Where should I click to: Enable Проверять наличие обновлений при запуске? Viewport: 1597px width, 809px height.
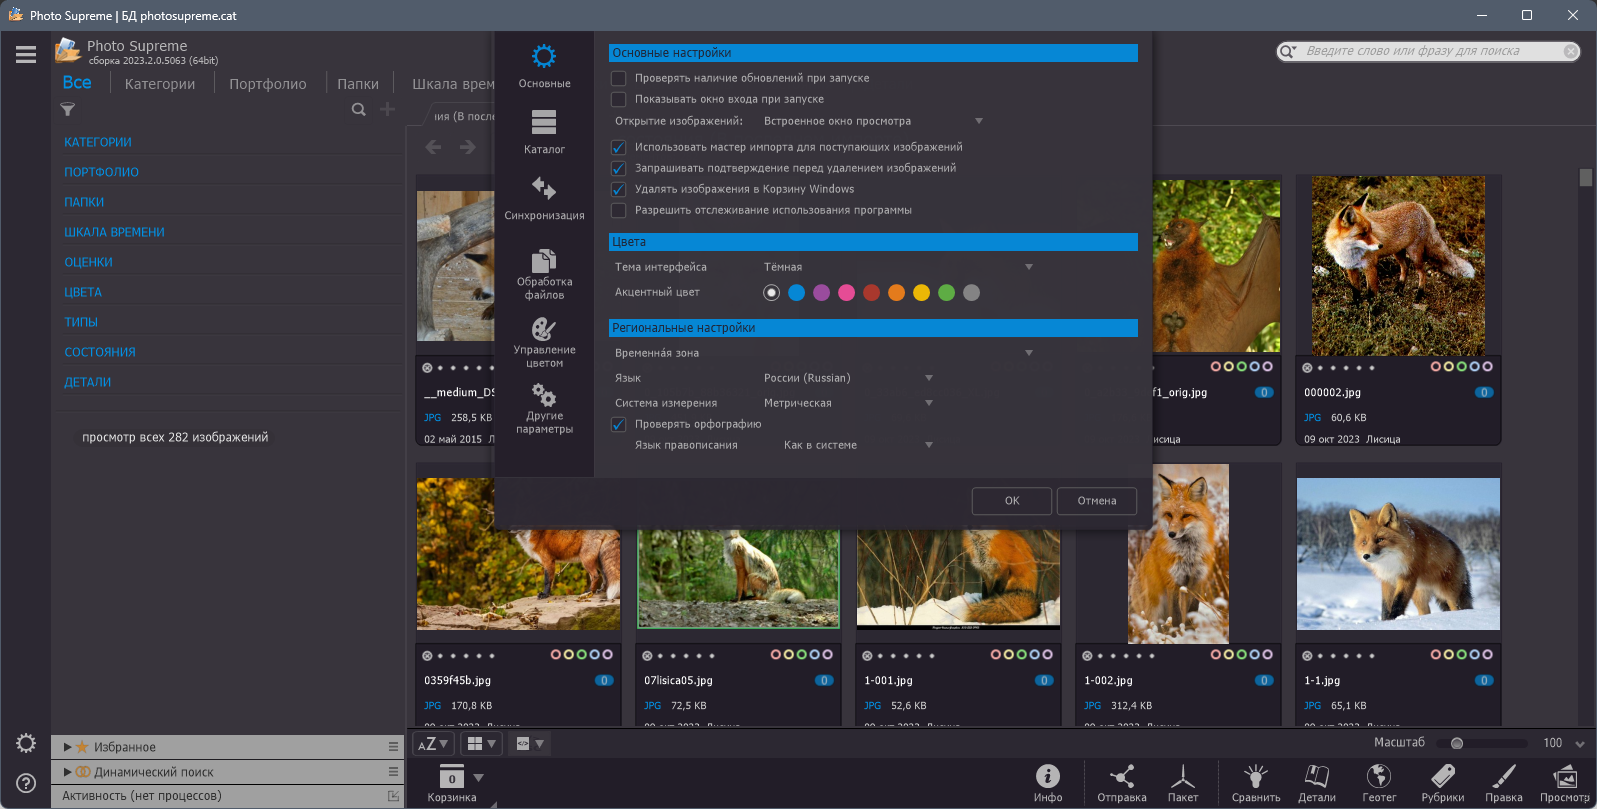click(618, 78)
